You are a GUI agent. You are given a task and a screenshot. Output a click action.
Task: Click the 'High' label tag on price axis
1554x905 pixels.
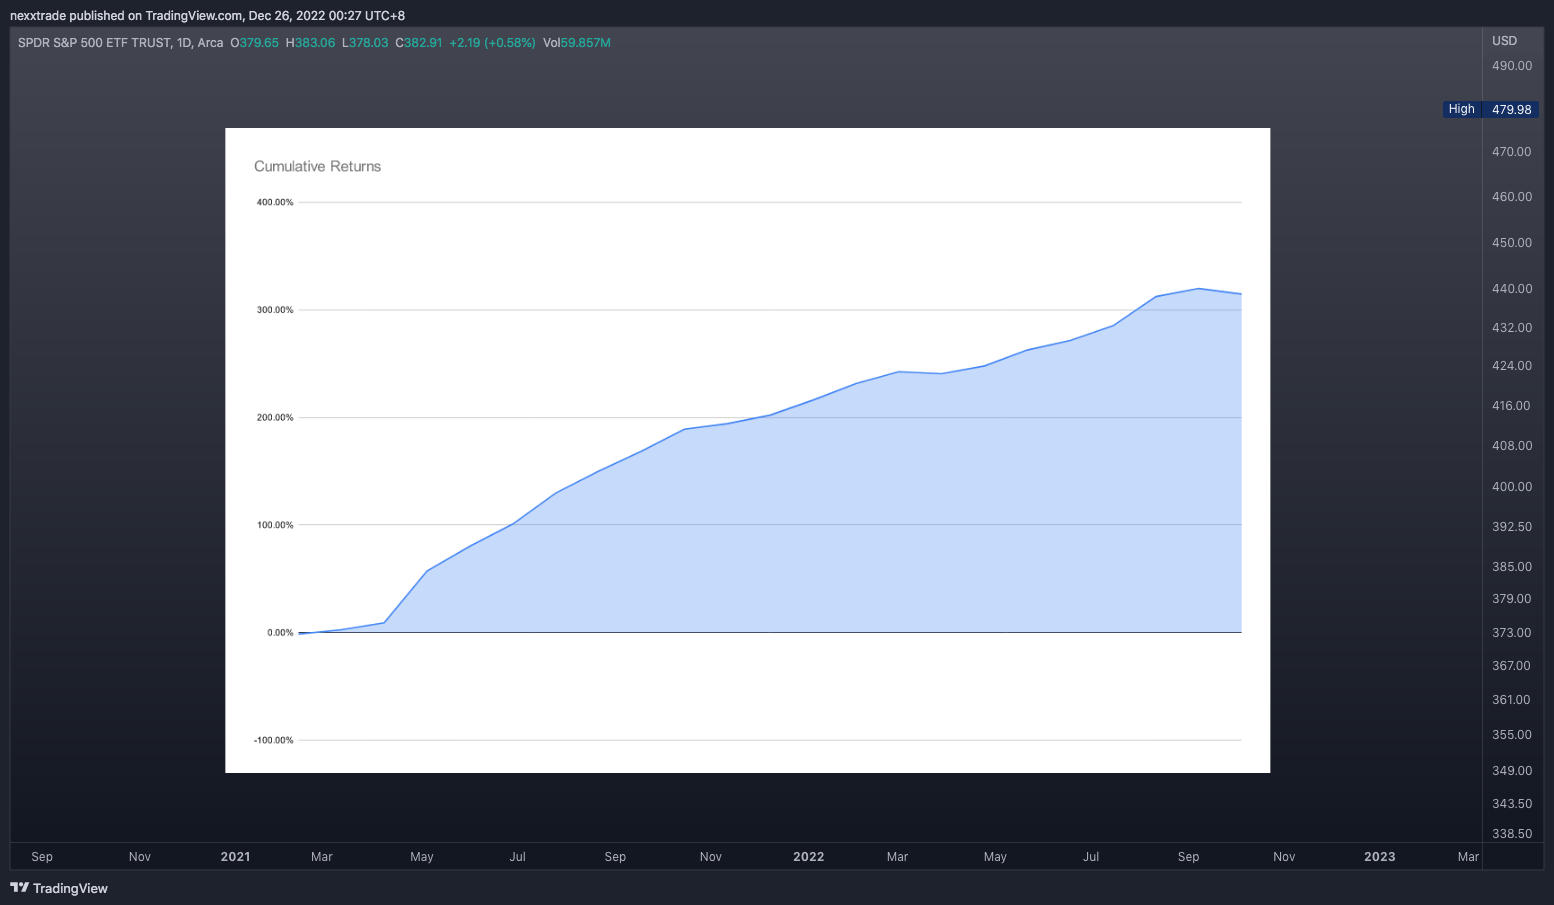click(x=1461, y=109)
